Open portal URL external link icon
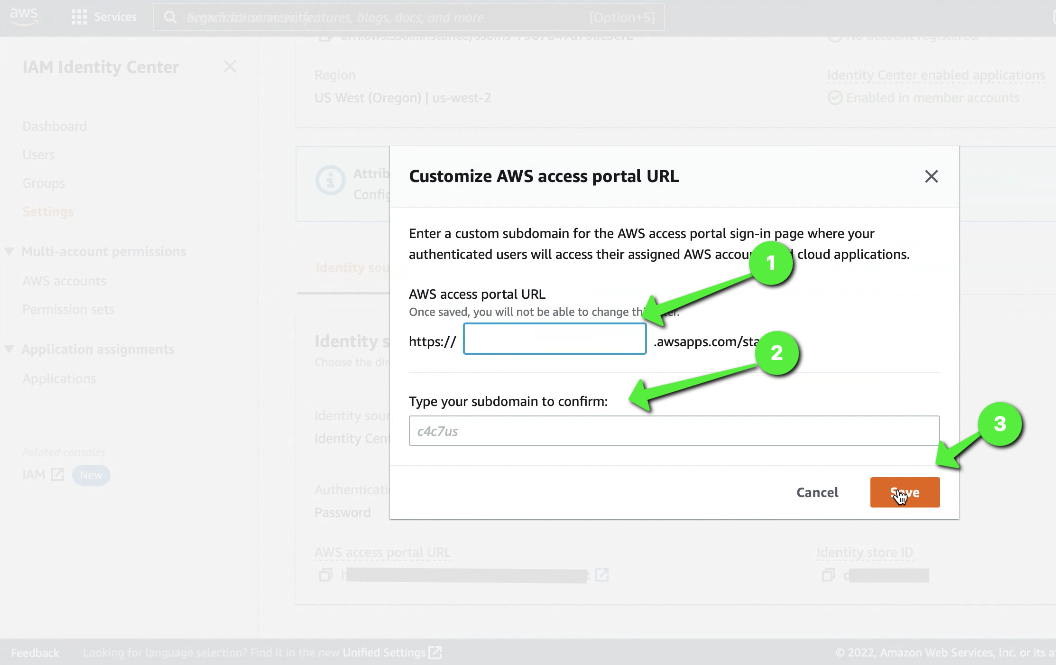The height and width of the screenshot is (665, 1056). (602, 575)
